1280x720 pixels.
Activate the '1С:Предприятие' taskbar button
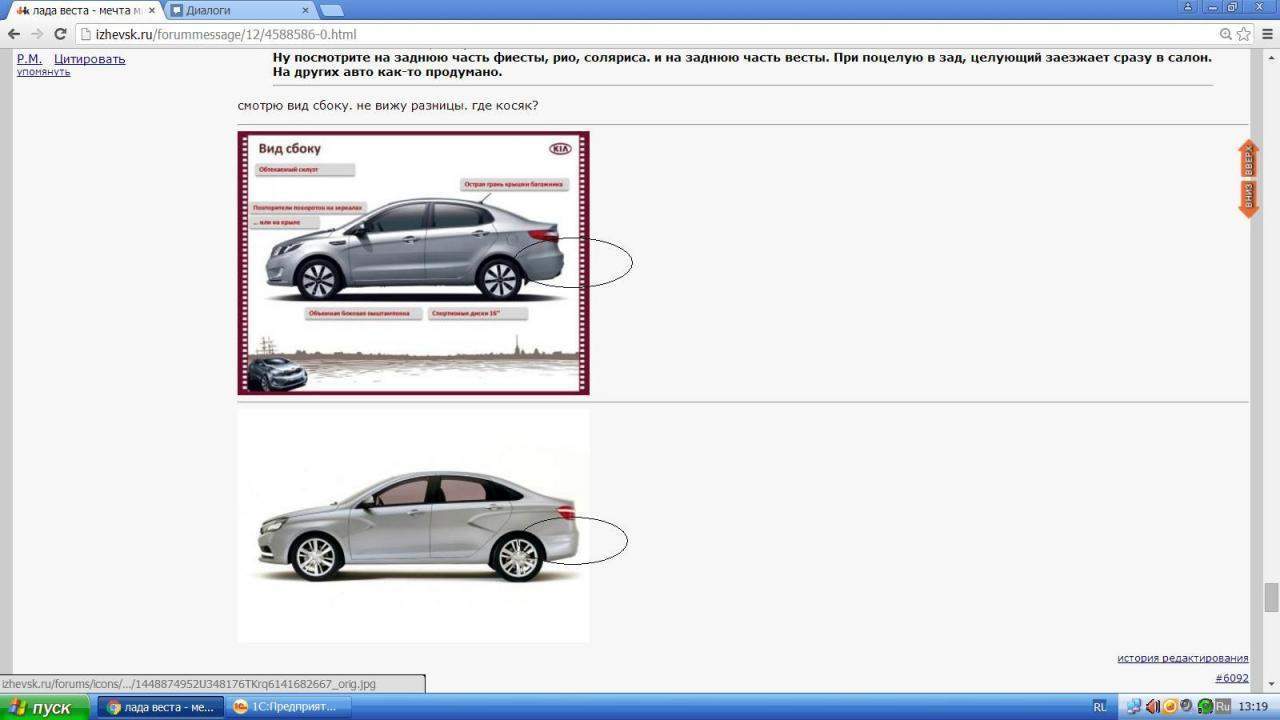(288, 707)
